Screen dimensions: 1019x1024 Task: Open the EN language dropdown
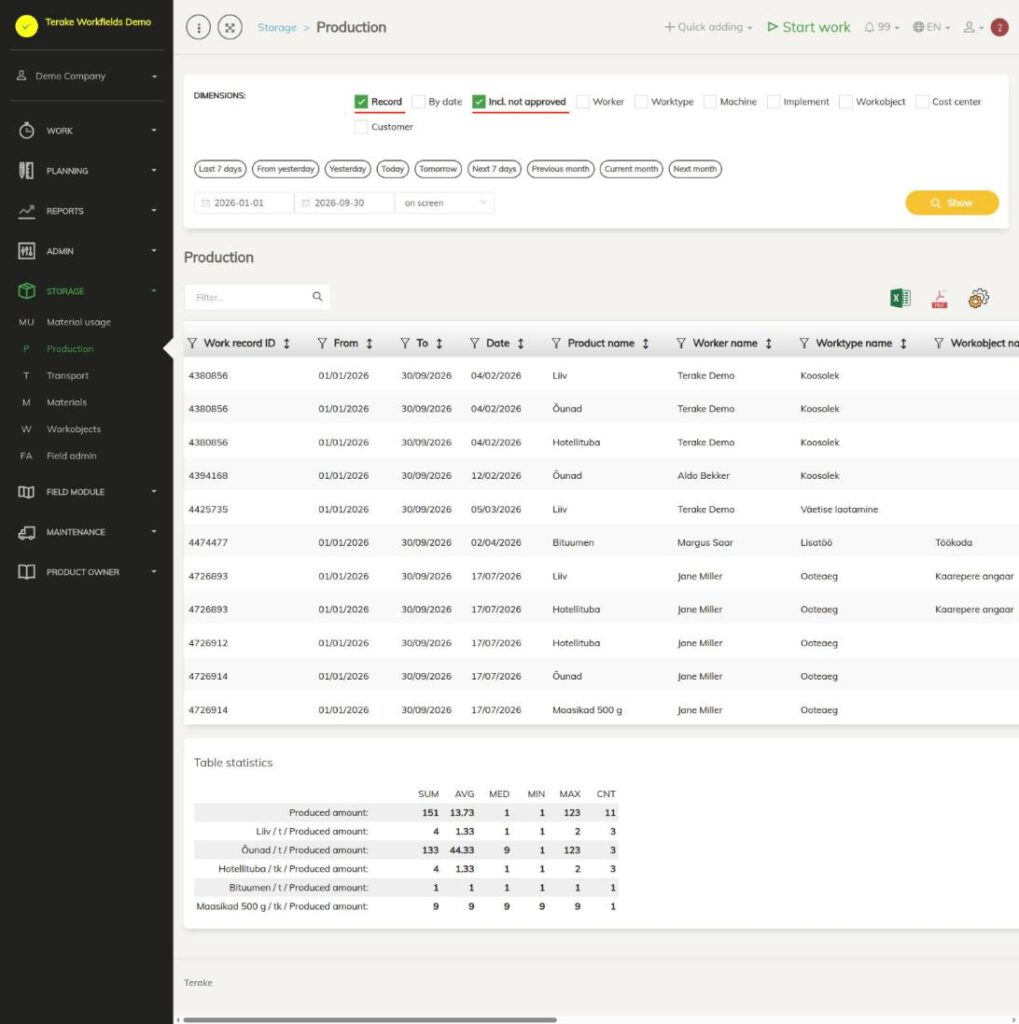pyautogui.click(x=931, y=27)
